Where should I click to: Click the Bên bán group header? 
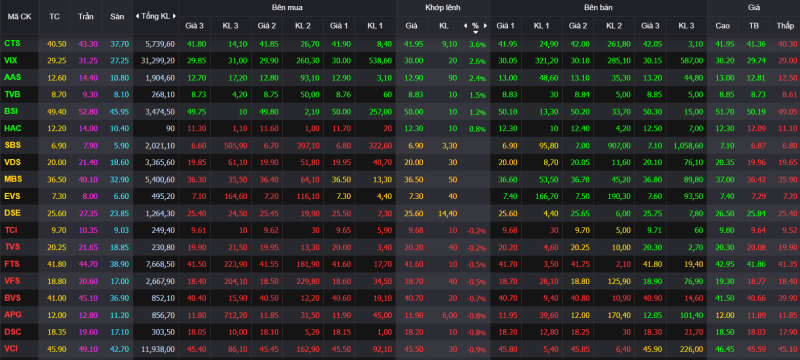(x=598, y=8)
